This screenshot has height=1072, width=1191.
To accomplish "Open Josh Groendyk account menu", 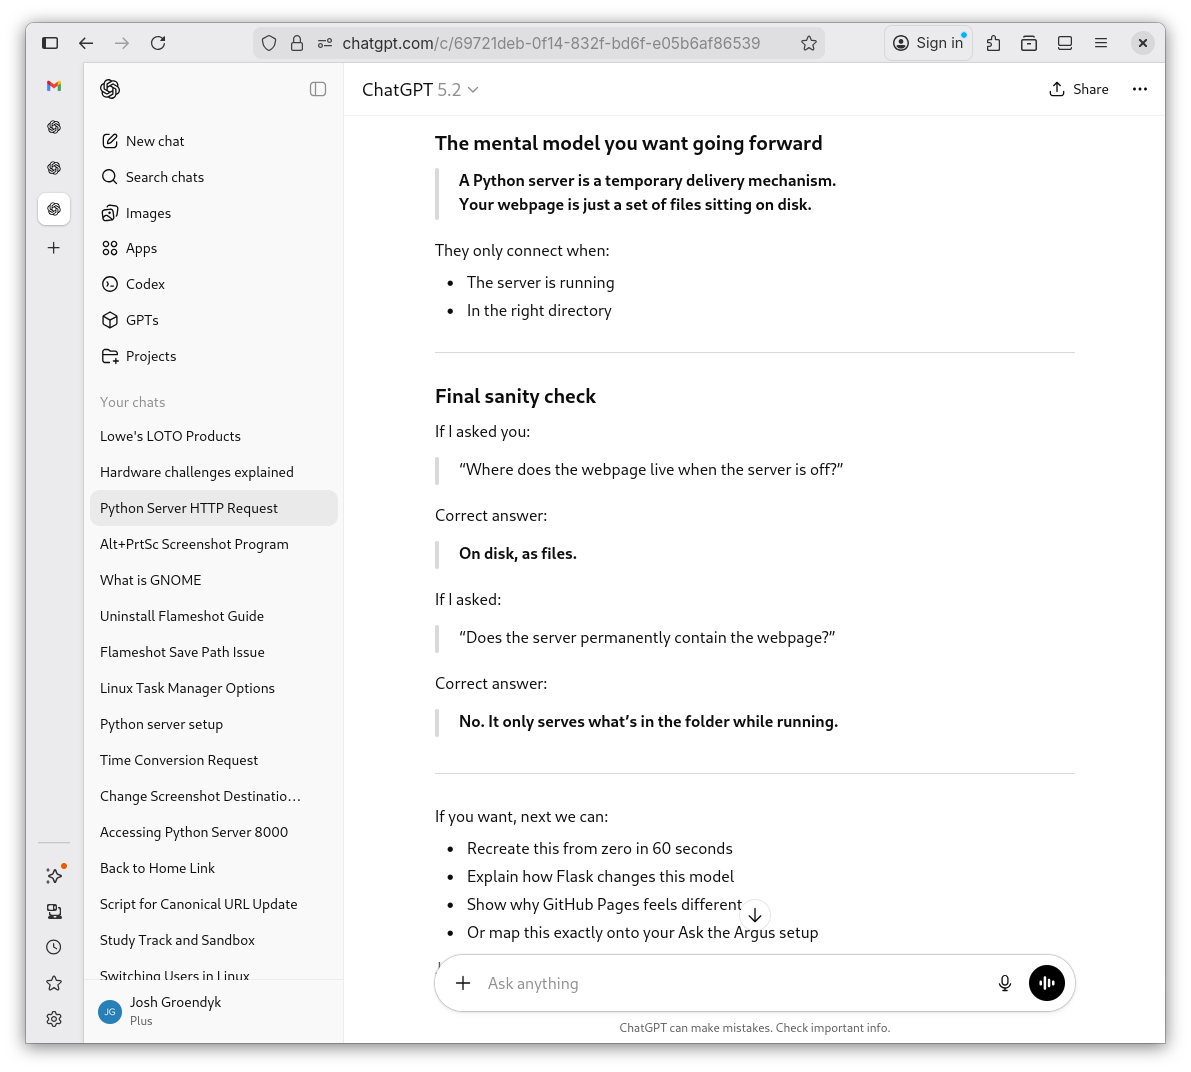I will pyautogui.click(x=175, y=1010).
